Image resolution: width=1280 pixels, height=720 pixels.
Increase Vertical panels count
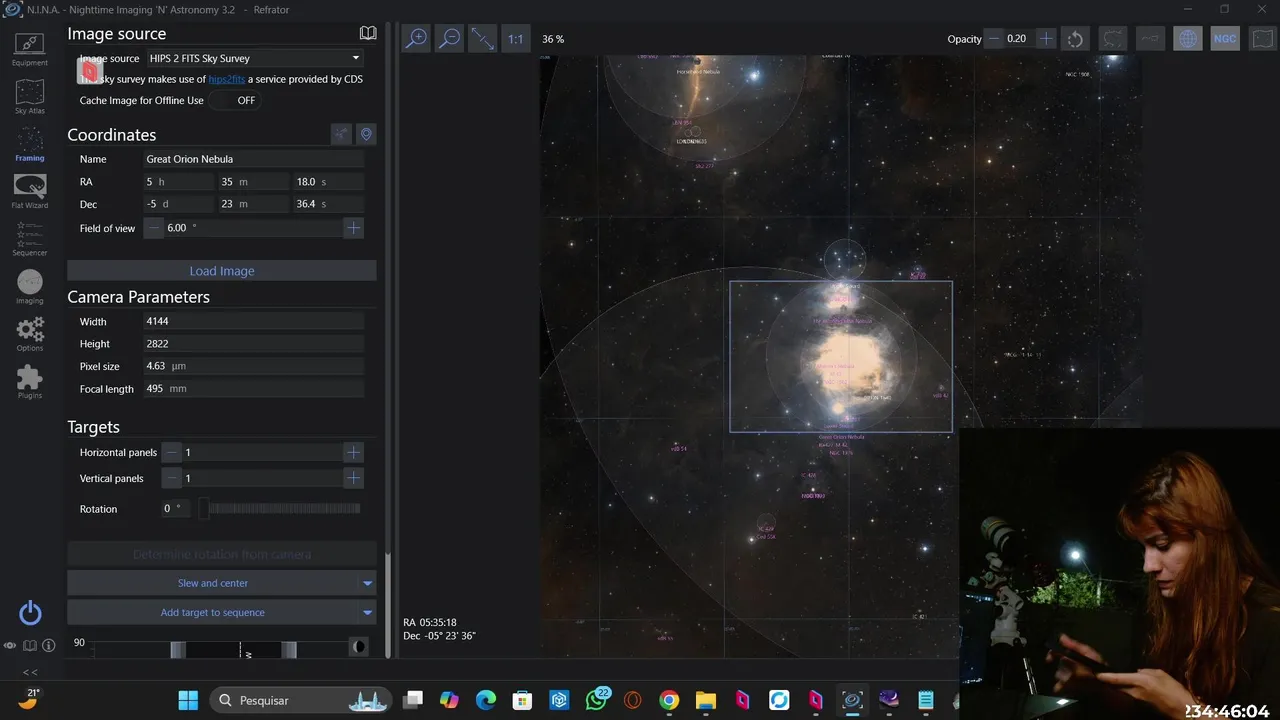point(353,478)
